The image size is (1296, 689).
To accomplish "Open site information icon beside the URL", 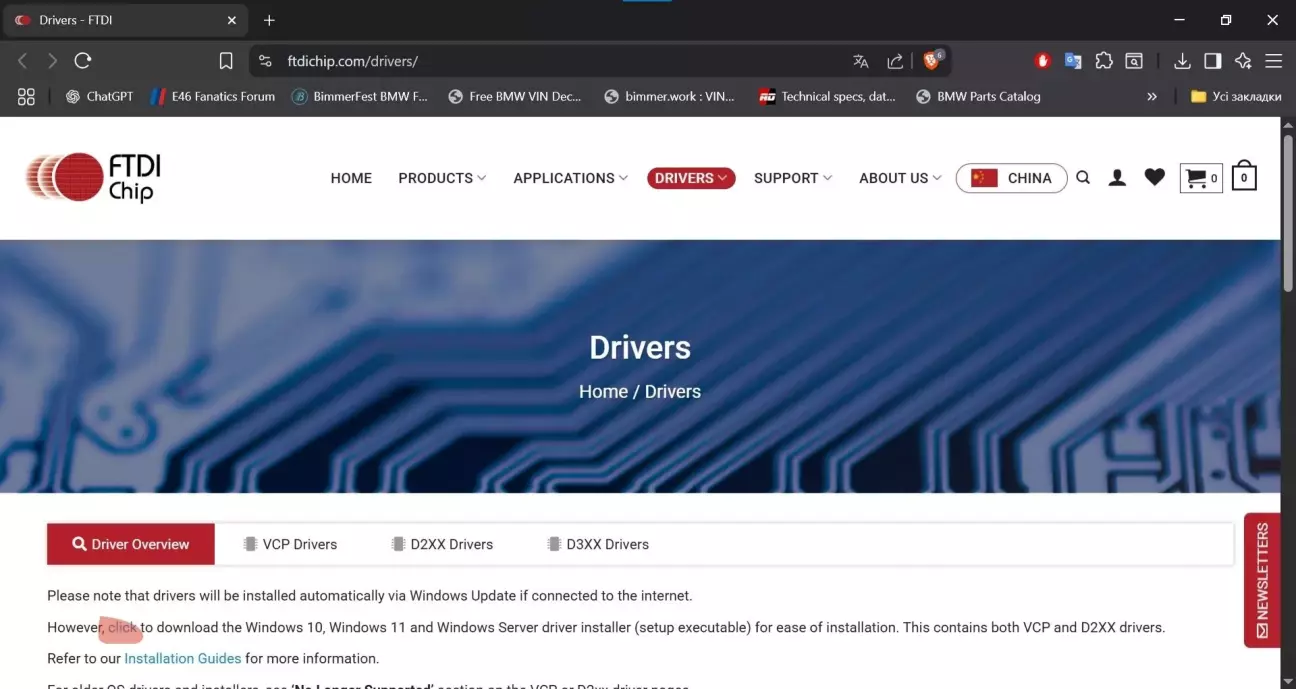I will coord(265,61).
